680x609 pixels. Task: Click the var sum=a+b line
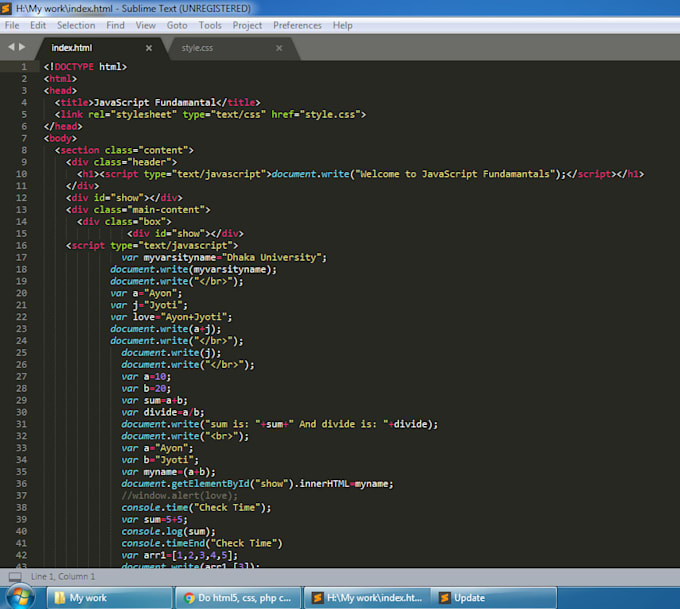[x=154, y=400]
